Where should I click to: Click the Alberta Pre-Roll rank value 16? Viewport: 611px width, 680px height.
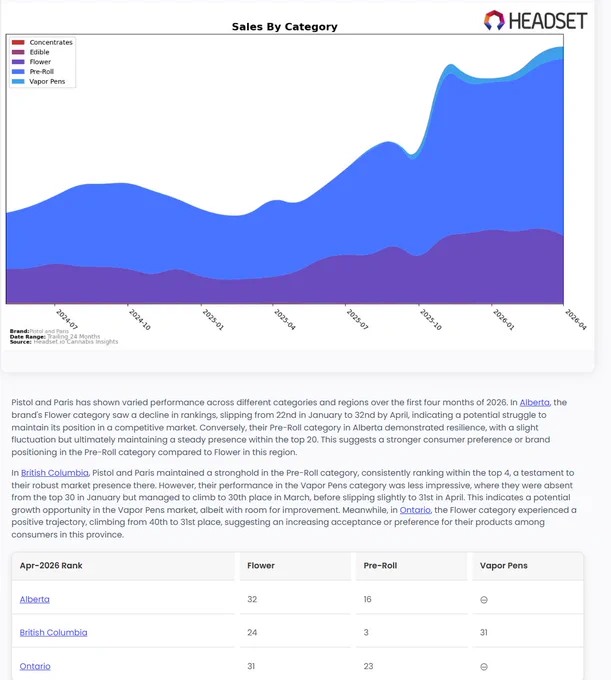coord(367,599)
